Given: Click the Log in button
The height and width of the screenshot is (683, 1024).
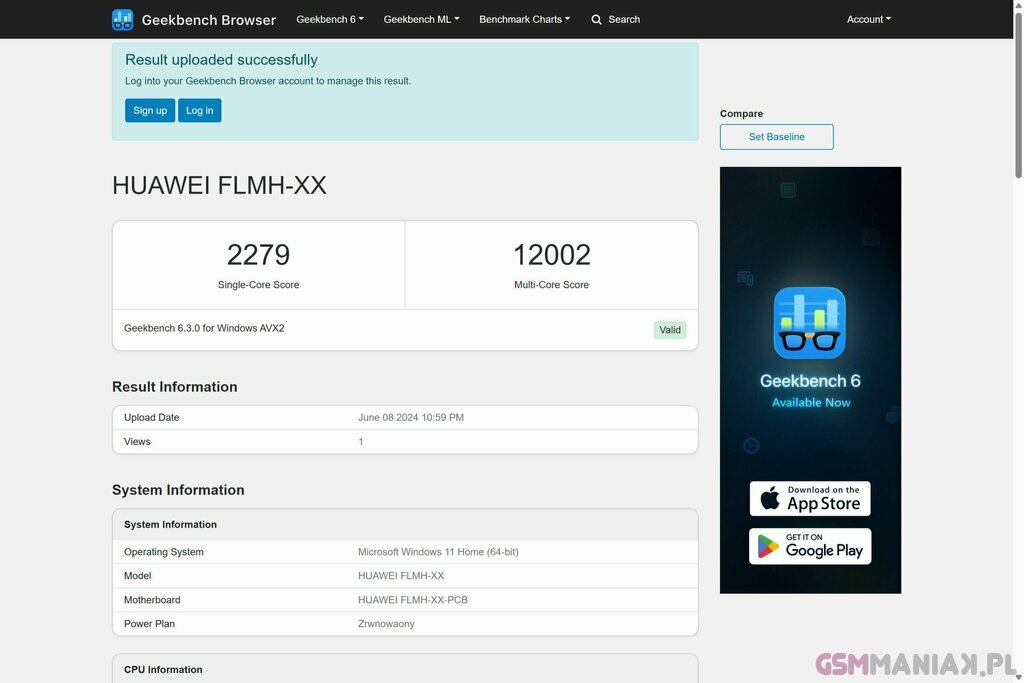Looking at the screenshot, I should coord(200,110).
